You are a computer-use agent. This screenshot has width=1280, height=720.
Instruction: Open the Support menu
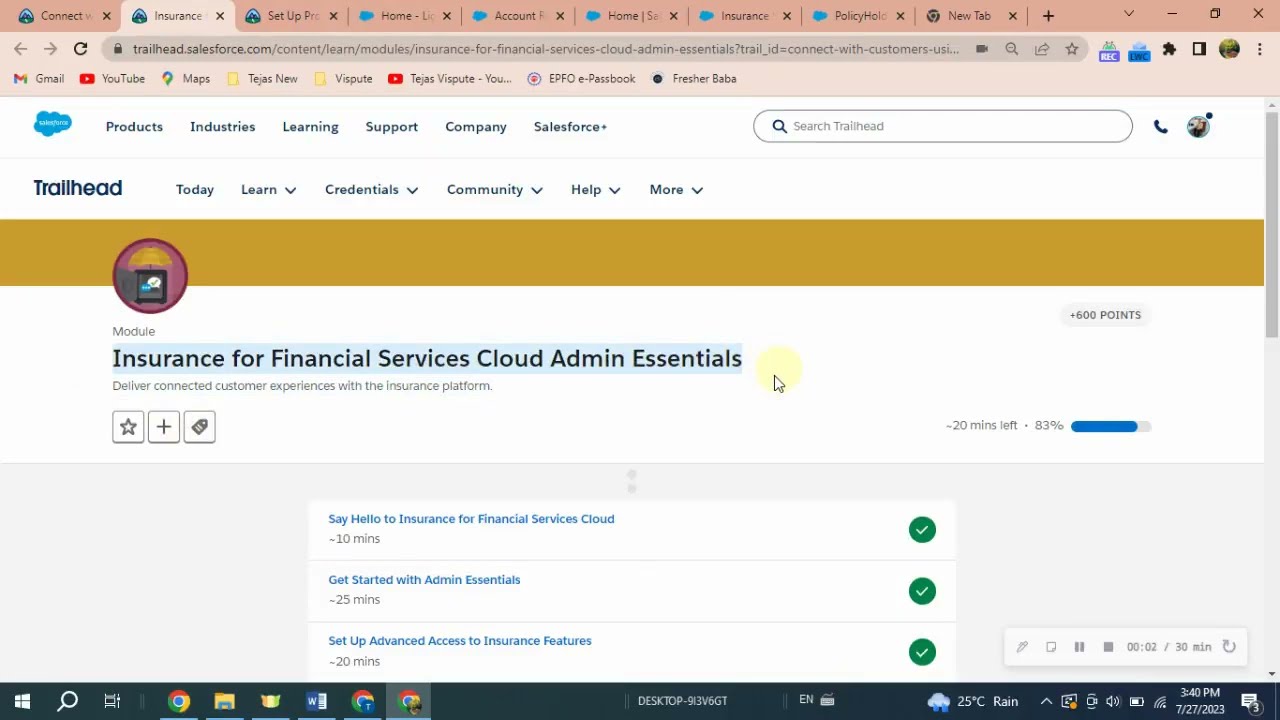pyautogui.click(x=392, y=127)
